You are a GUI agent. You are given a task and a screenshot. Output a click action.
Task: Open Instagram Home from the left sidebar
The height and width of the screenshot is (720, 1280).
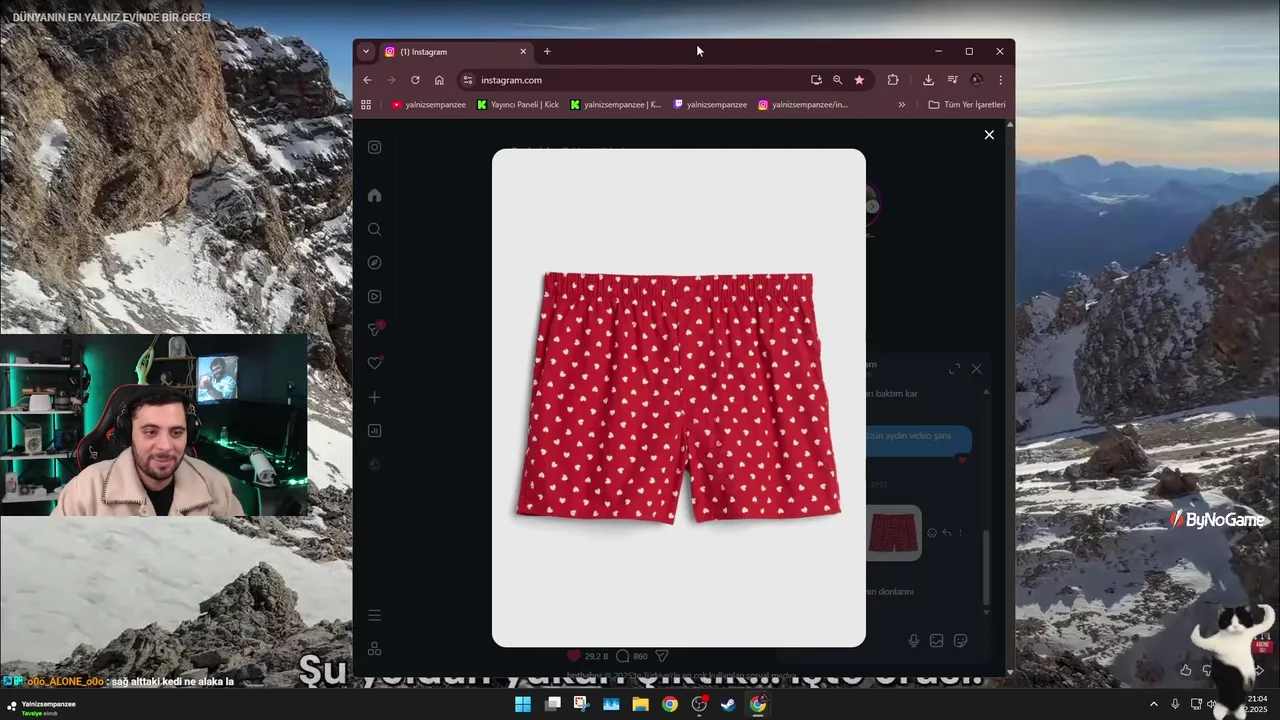(374, 195)
